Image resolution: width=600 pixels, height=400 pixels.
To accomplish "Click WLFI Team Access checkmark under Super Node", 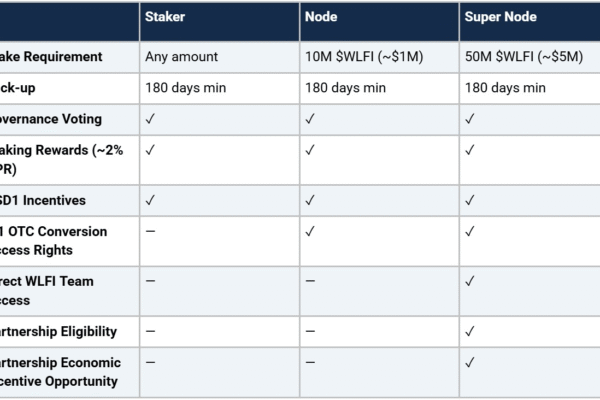I will (x=470, y=281).
